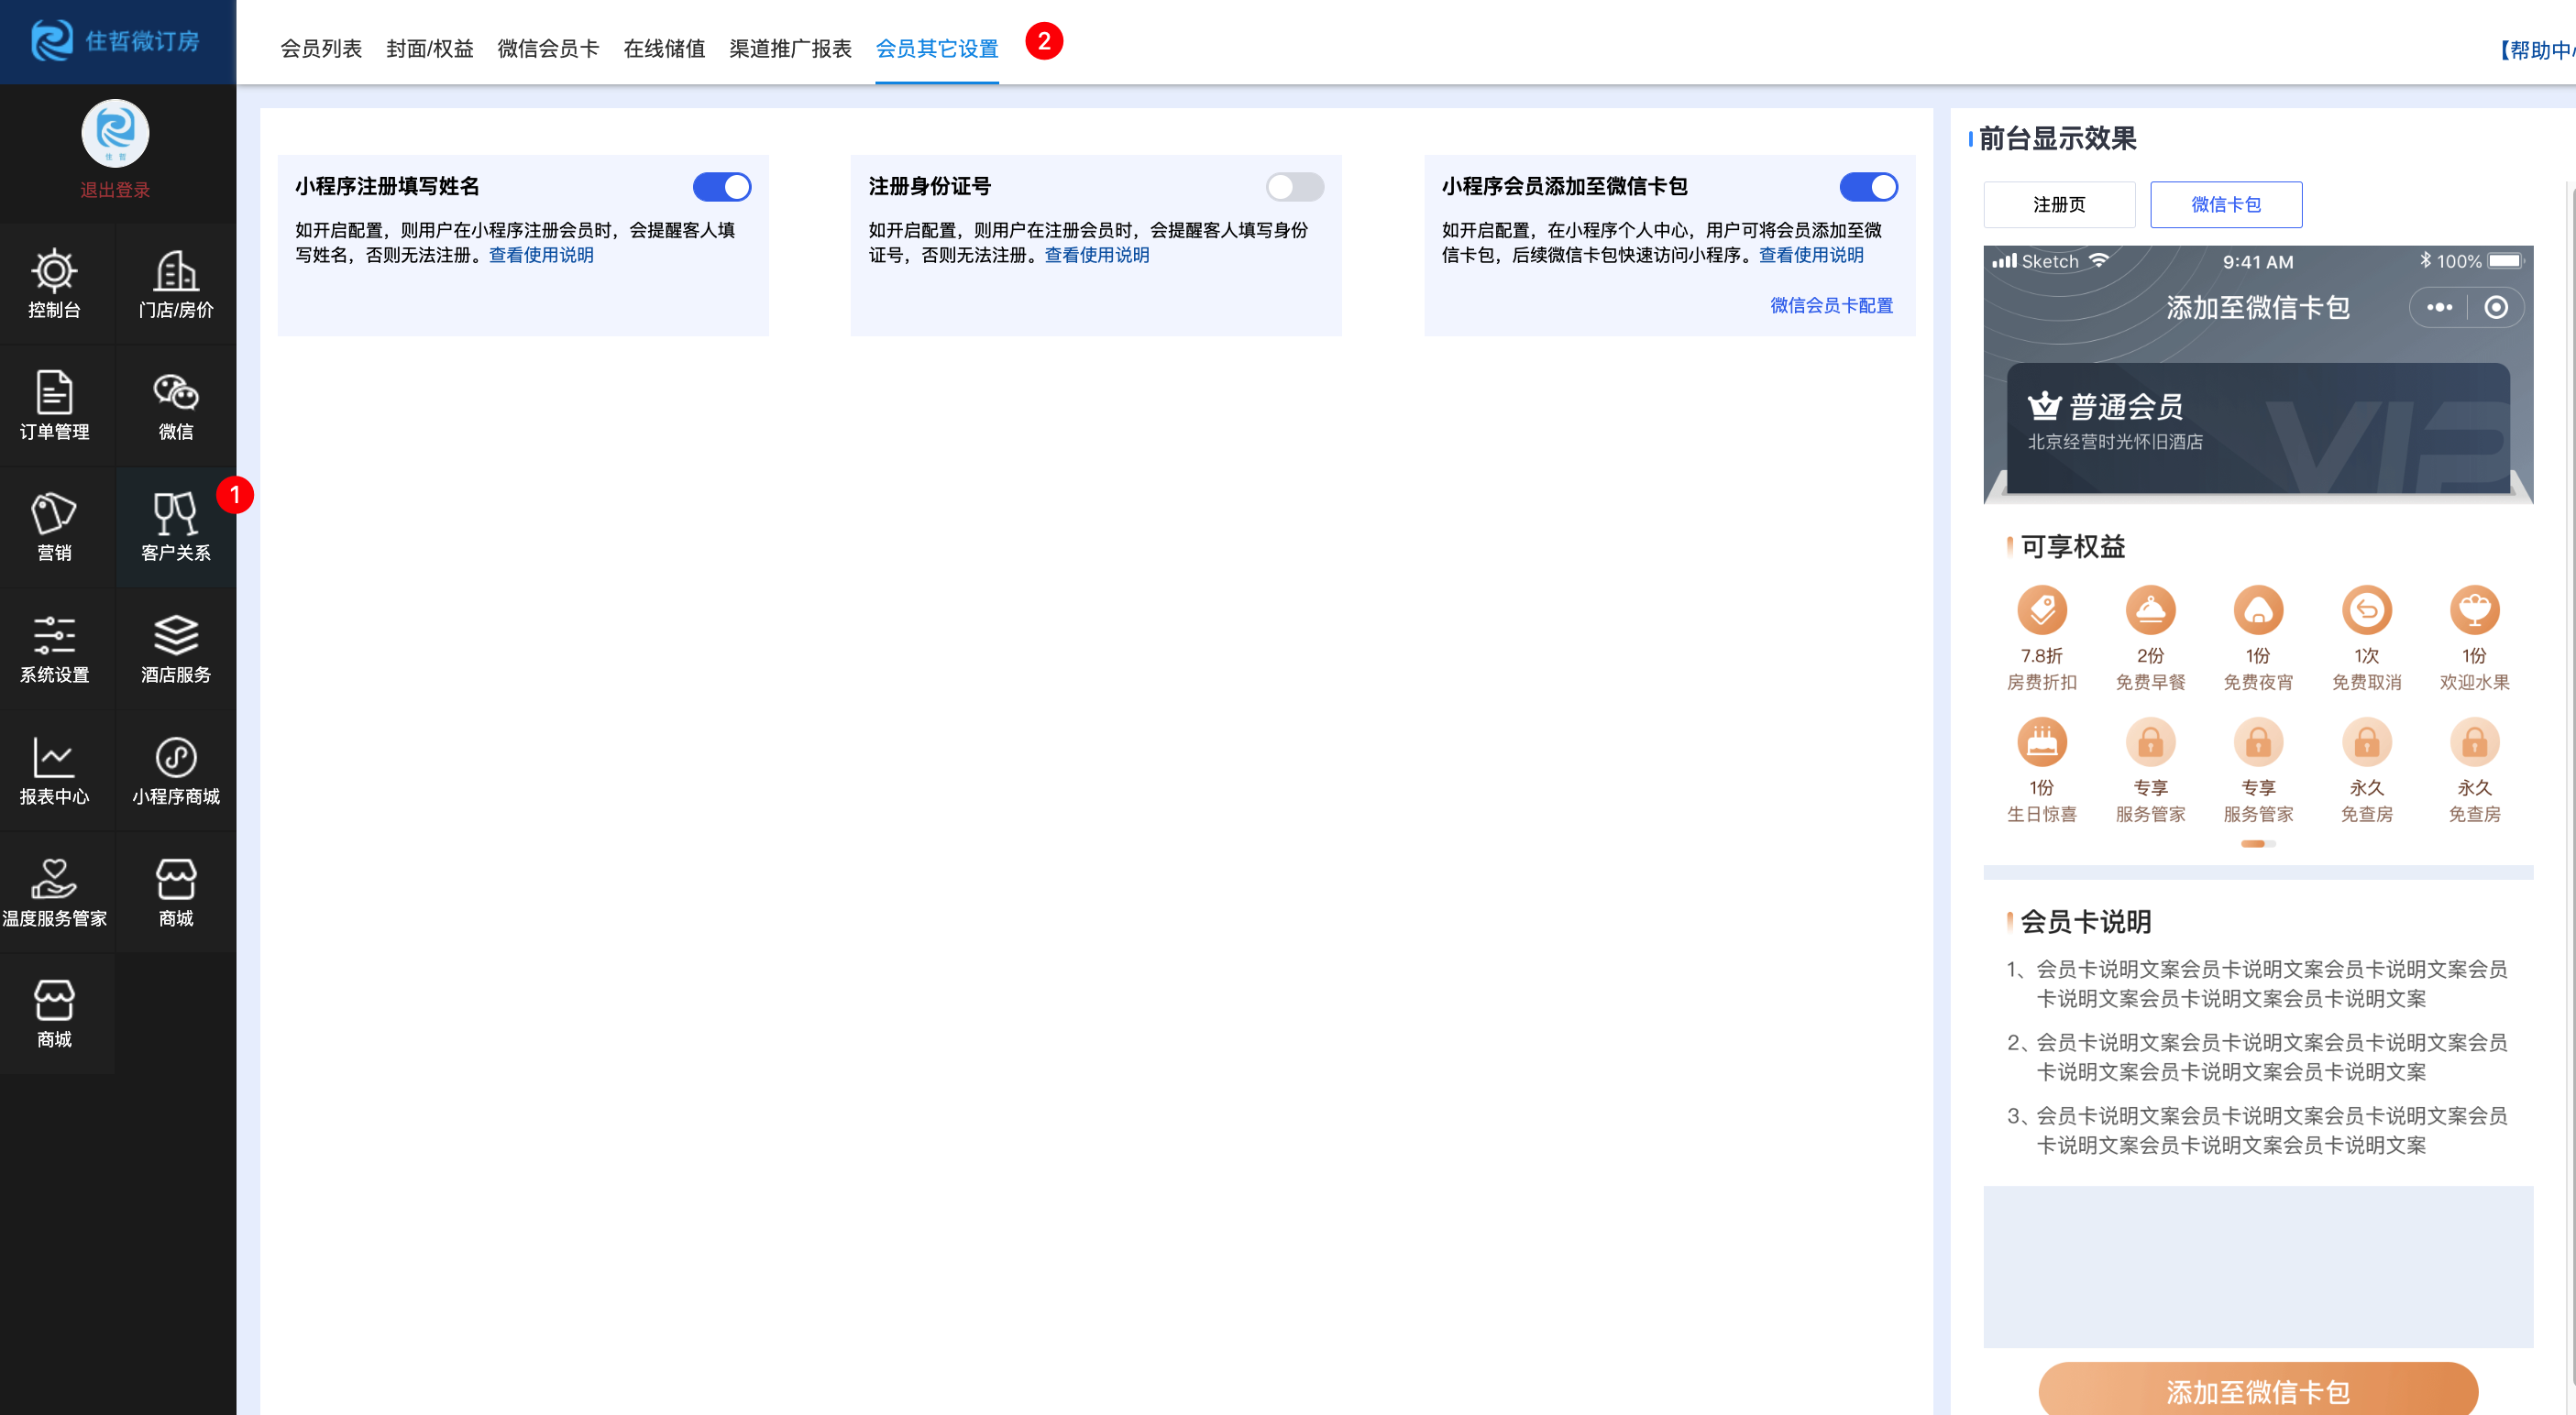Click the 1份 免费夜宵 benefit icon
Screen dimensions: 2576x1415
pos(2258,610)
